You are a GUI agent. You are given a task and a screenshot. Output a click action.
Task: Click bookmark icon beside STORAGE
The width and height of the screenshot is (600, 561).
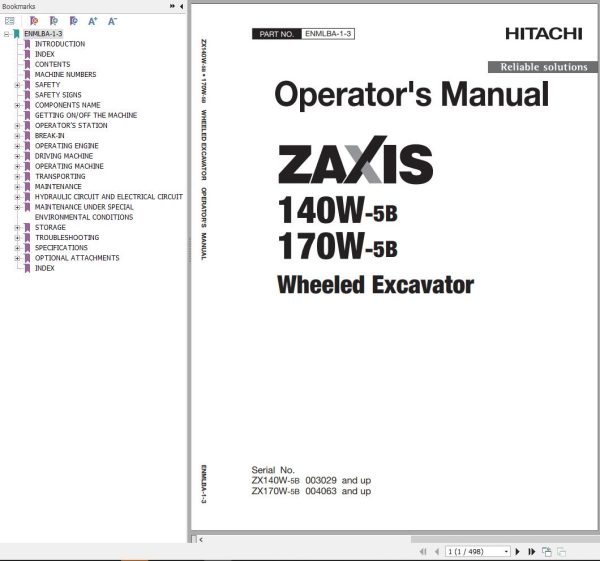point(27,227)
